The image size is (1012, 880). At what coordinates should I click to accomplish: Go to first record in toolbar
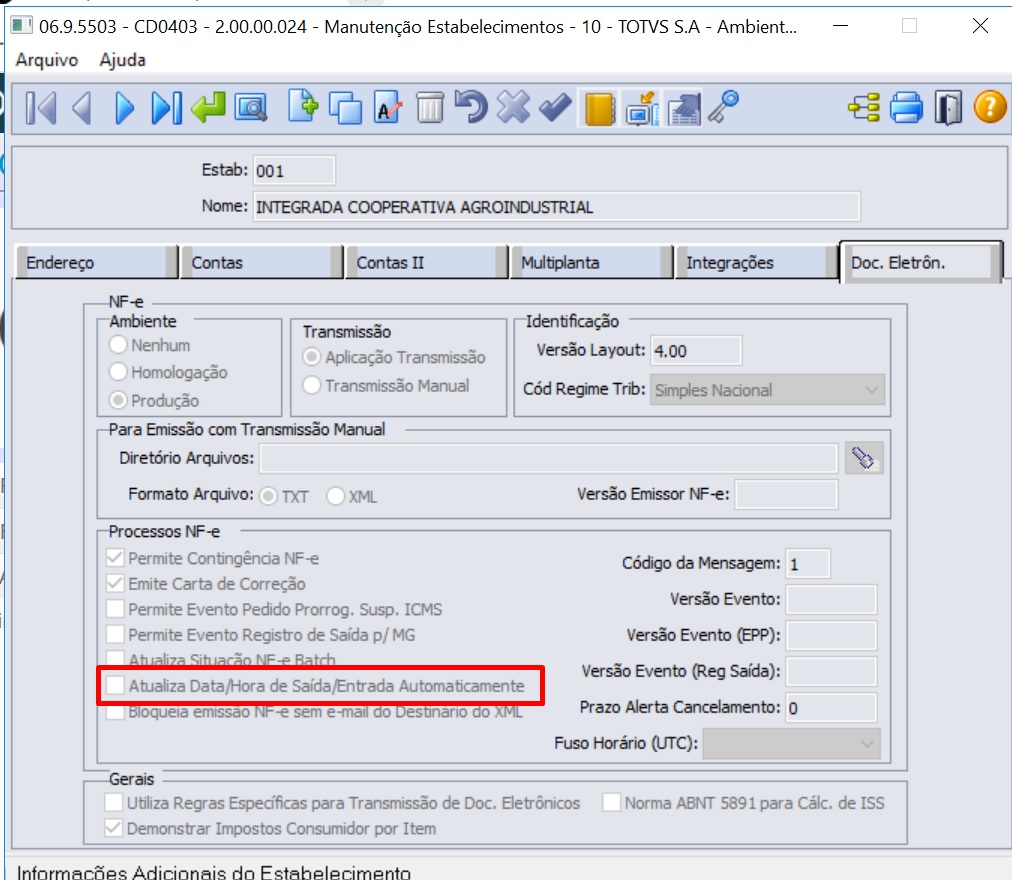(41, 107)
